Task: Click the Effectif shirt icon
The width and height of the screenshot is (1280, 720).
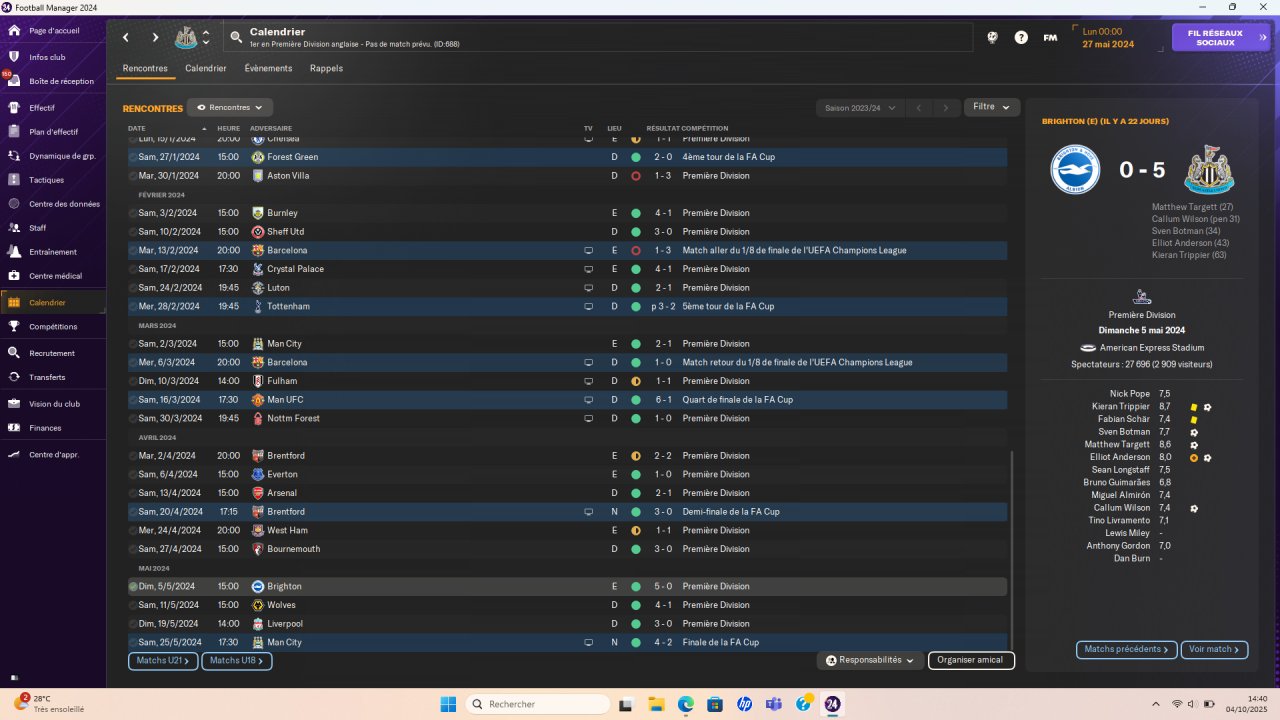Action: tap(14, 107)
